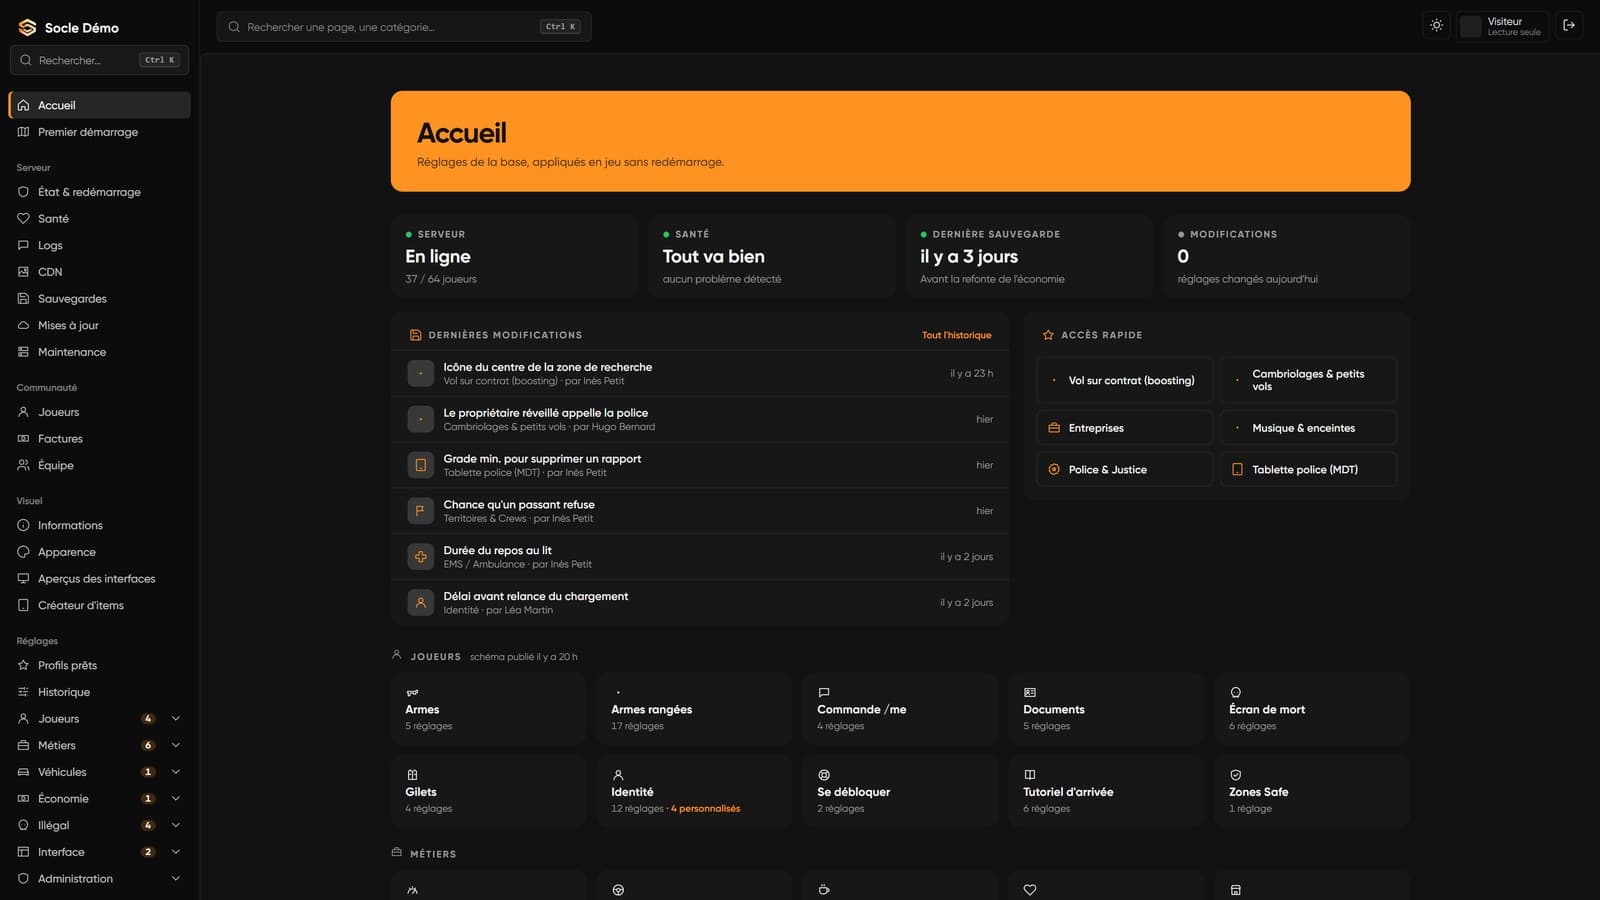Click the logout icon in the top bar
The height and width of the screenshot is (900, 1600).
pos(1569,26)
